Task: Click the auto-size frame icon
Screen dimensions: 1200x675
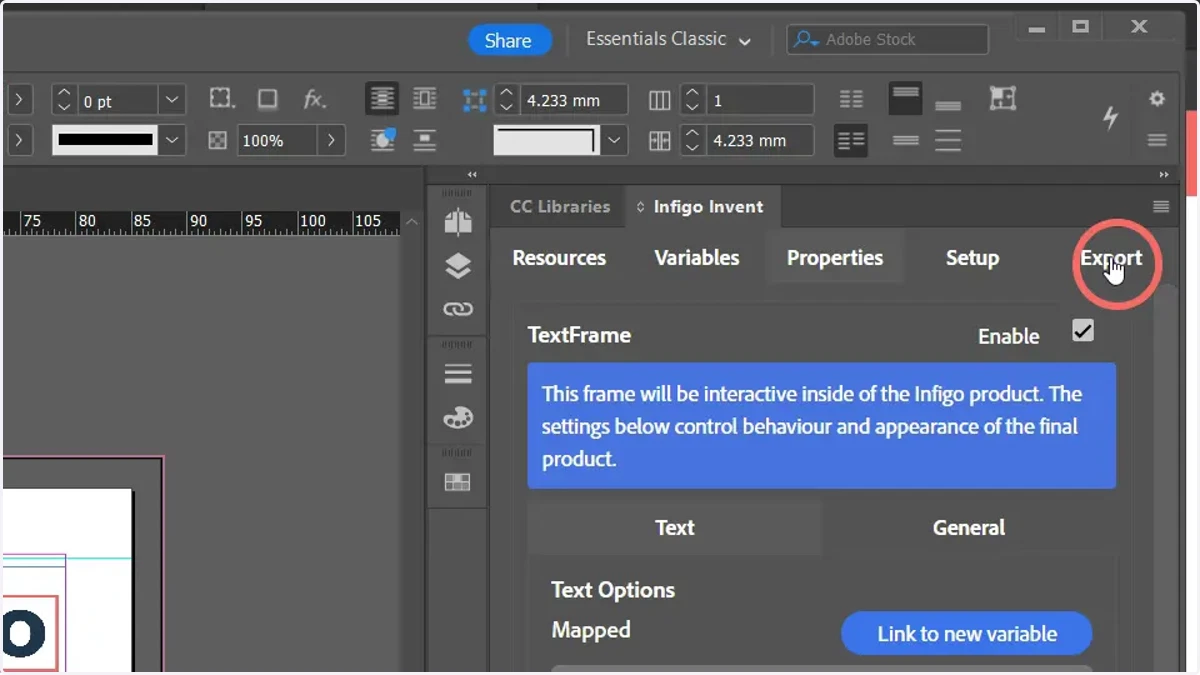Action: coord(1003,98)
